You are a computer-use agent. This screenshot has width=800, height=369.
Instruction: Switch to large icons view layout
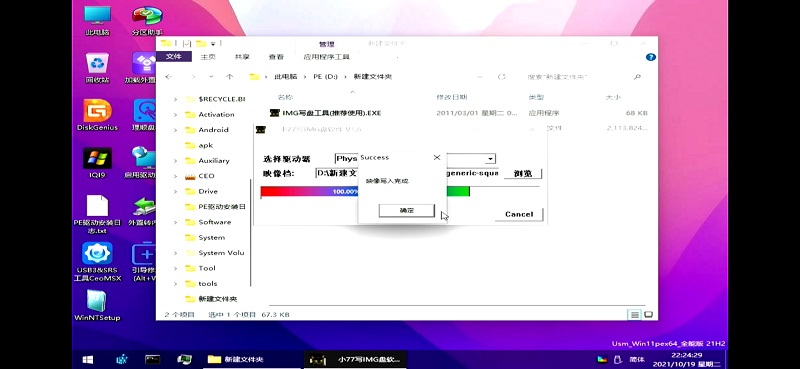coord(649,315)
